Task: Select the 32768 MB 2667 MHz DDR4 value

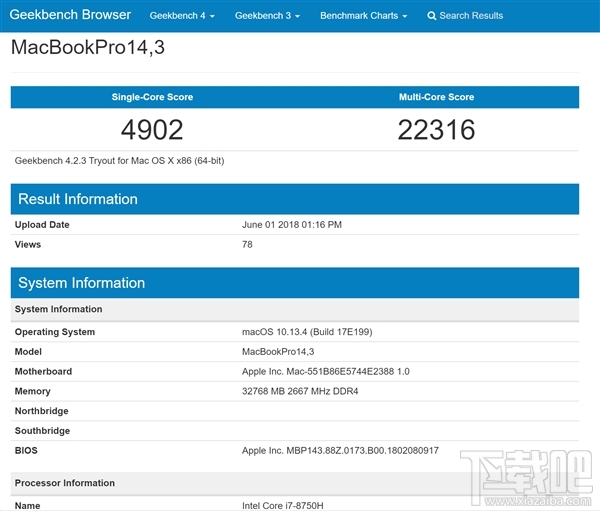Action: pyautogui.click(x=300, y=391)
